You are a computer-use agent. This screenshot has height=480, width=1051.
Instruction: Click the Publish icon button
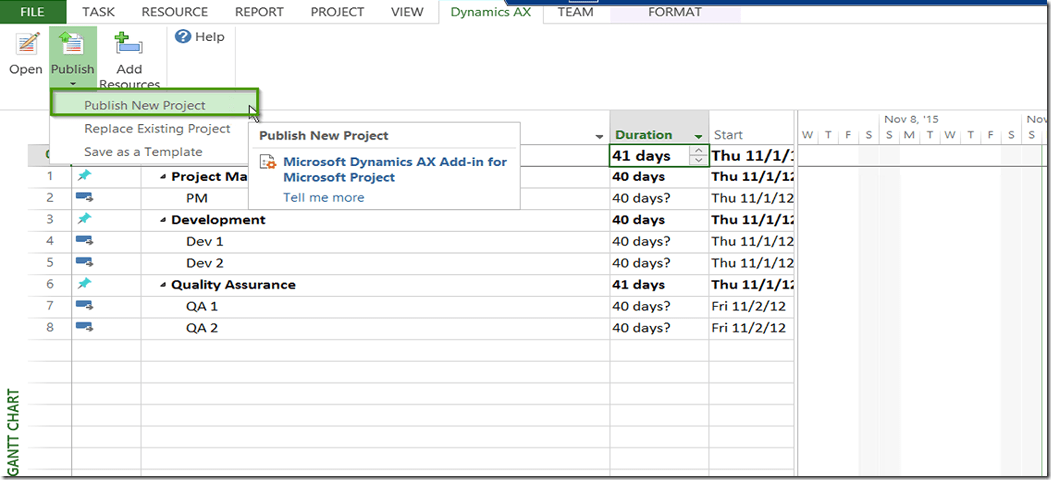pyautogui.click(x=72, y=46)
